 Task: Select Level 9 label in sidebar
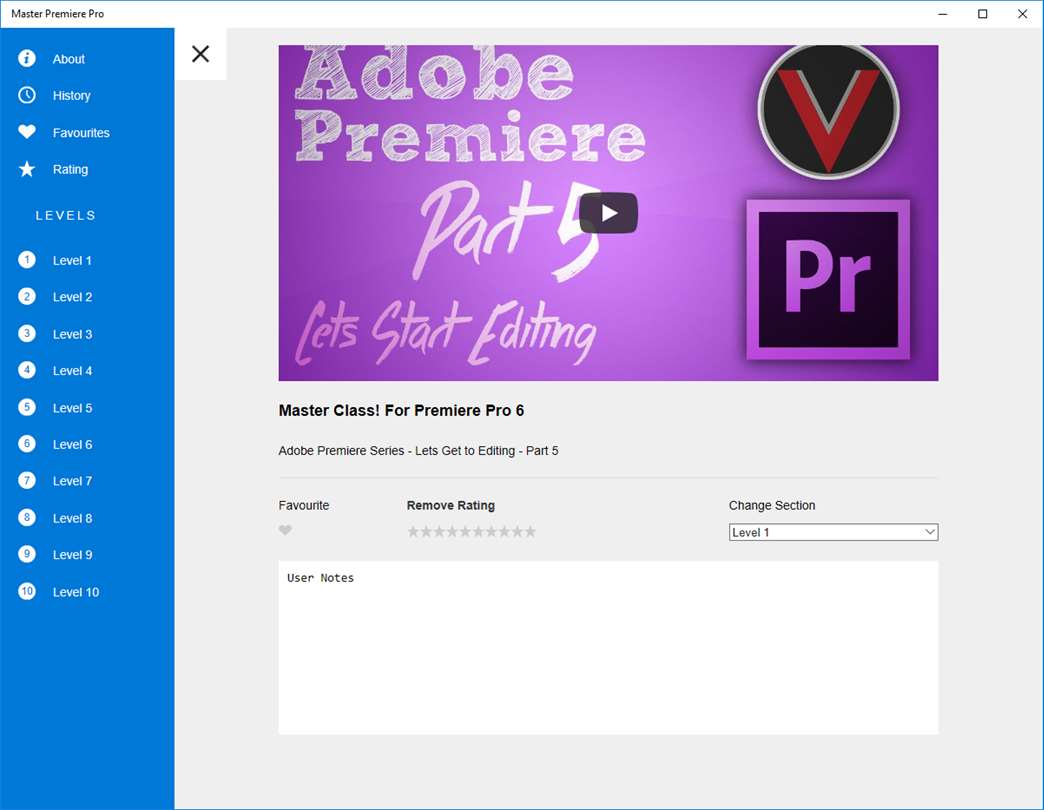72,555
